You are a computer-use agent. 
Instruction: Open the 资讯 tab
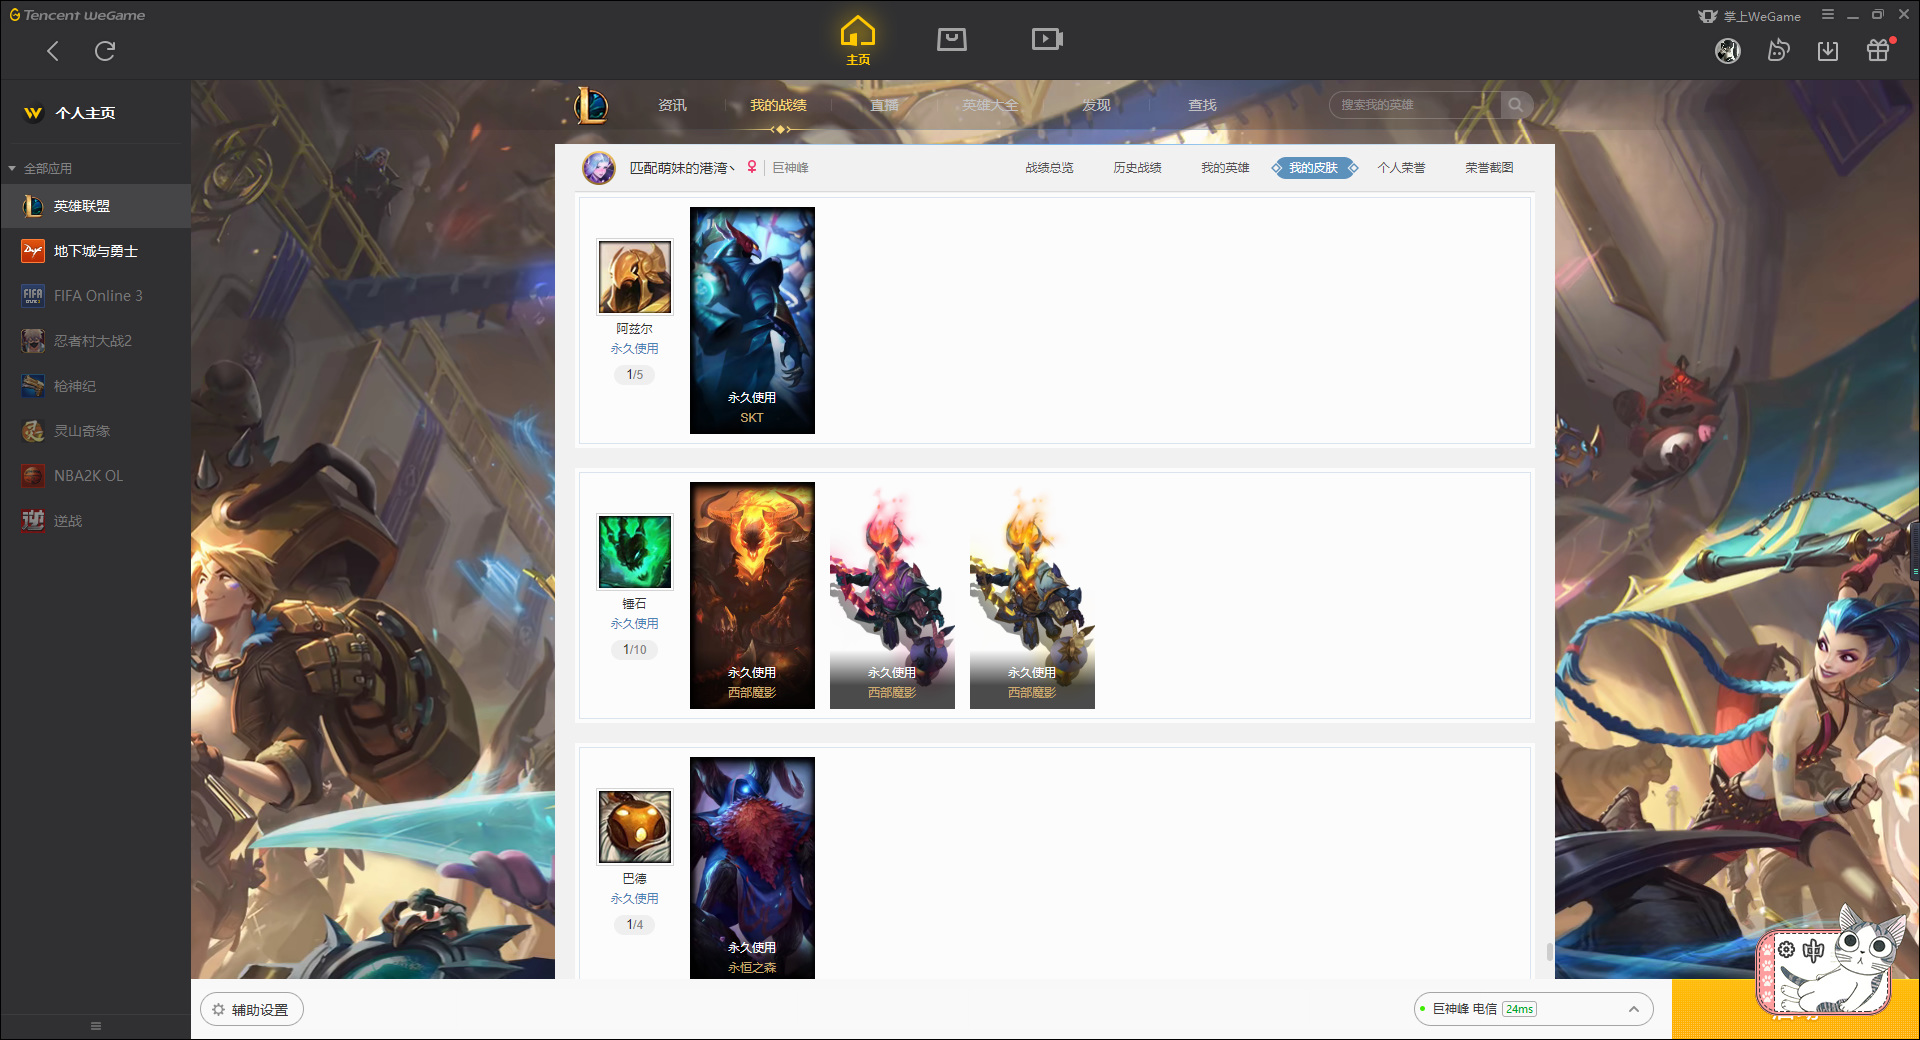point(672,105)
